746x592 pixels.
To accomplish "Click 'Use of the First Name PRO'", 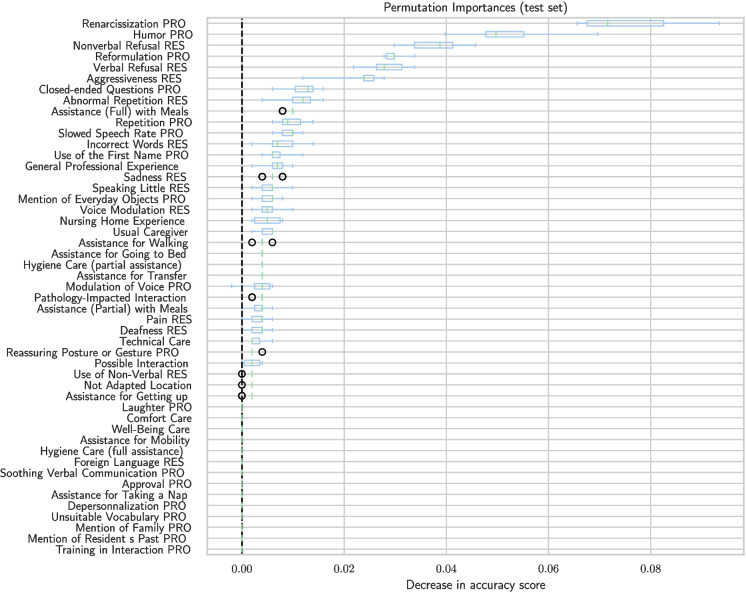I will [x=121, y=155].
